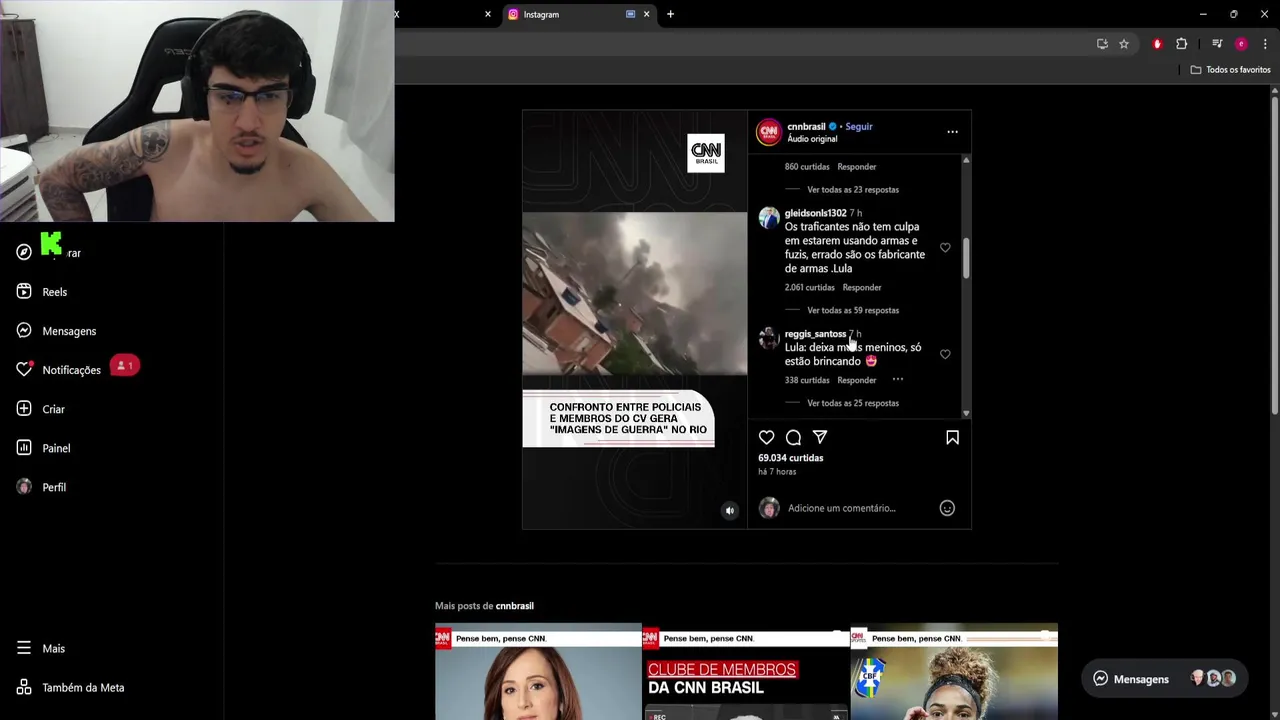Open the CBF player post thumbnail
This screenshot has height=720, width=1280.
tap(954, 672)
